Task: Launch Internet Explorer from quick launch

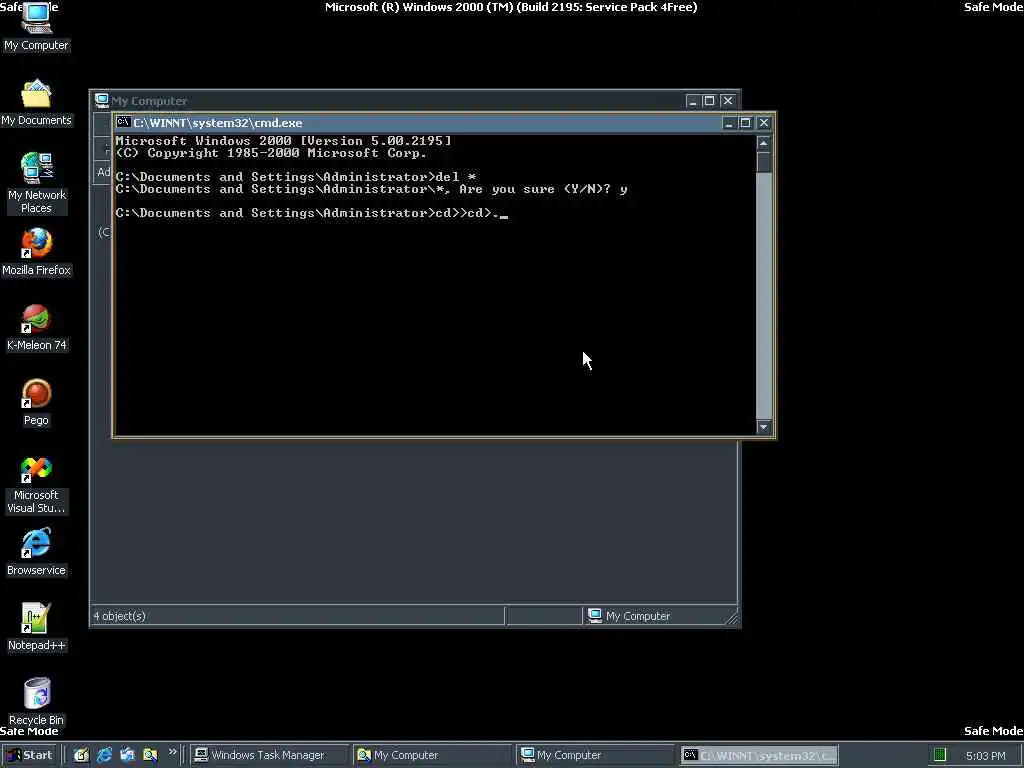Action: coord(104,755)
